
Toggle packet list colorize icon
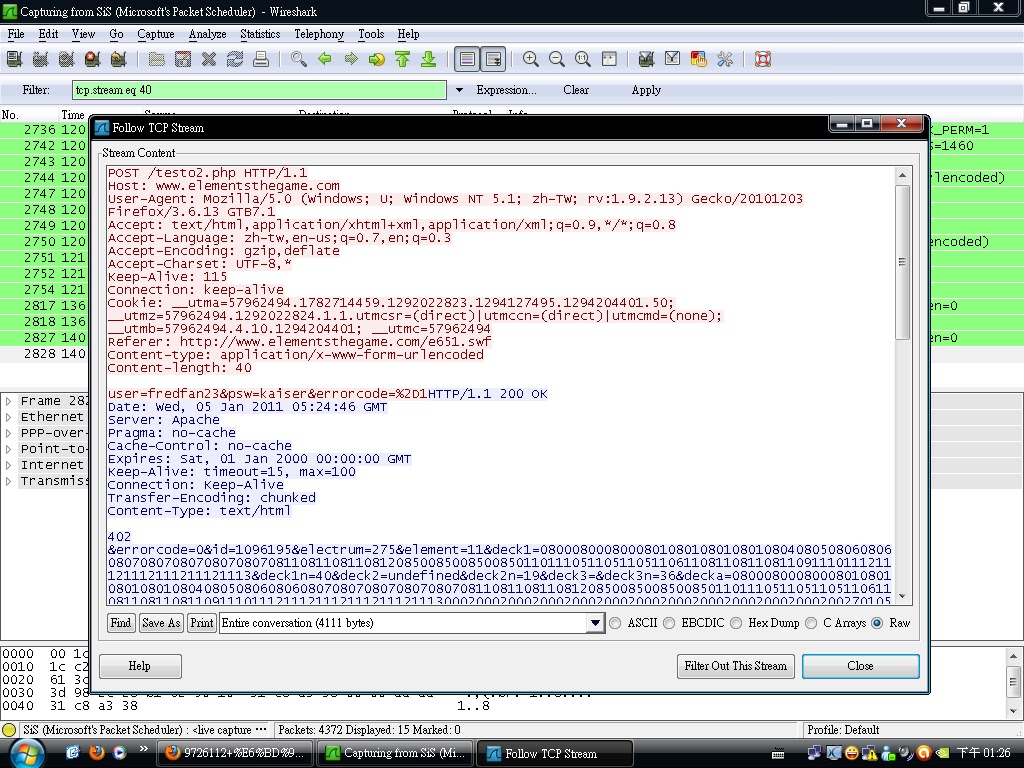point(467,59)
